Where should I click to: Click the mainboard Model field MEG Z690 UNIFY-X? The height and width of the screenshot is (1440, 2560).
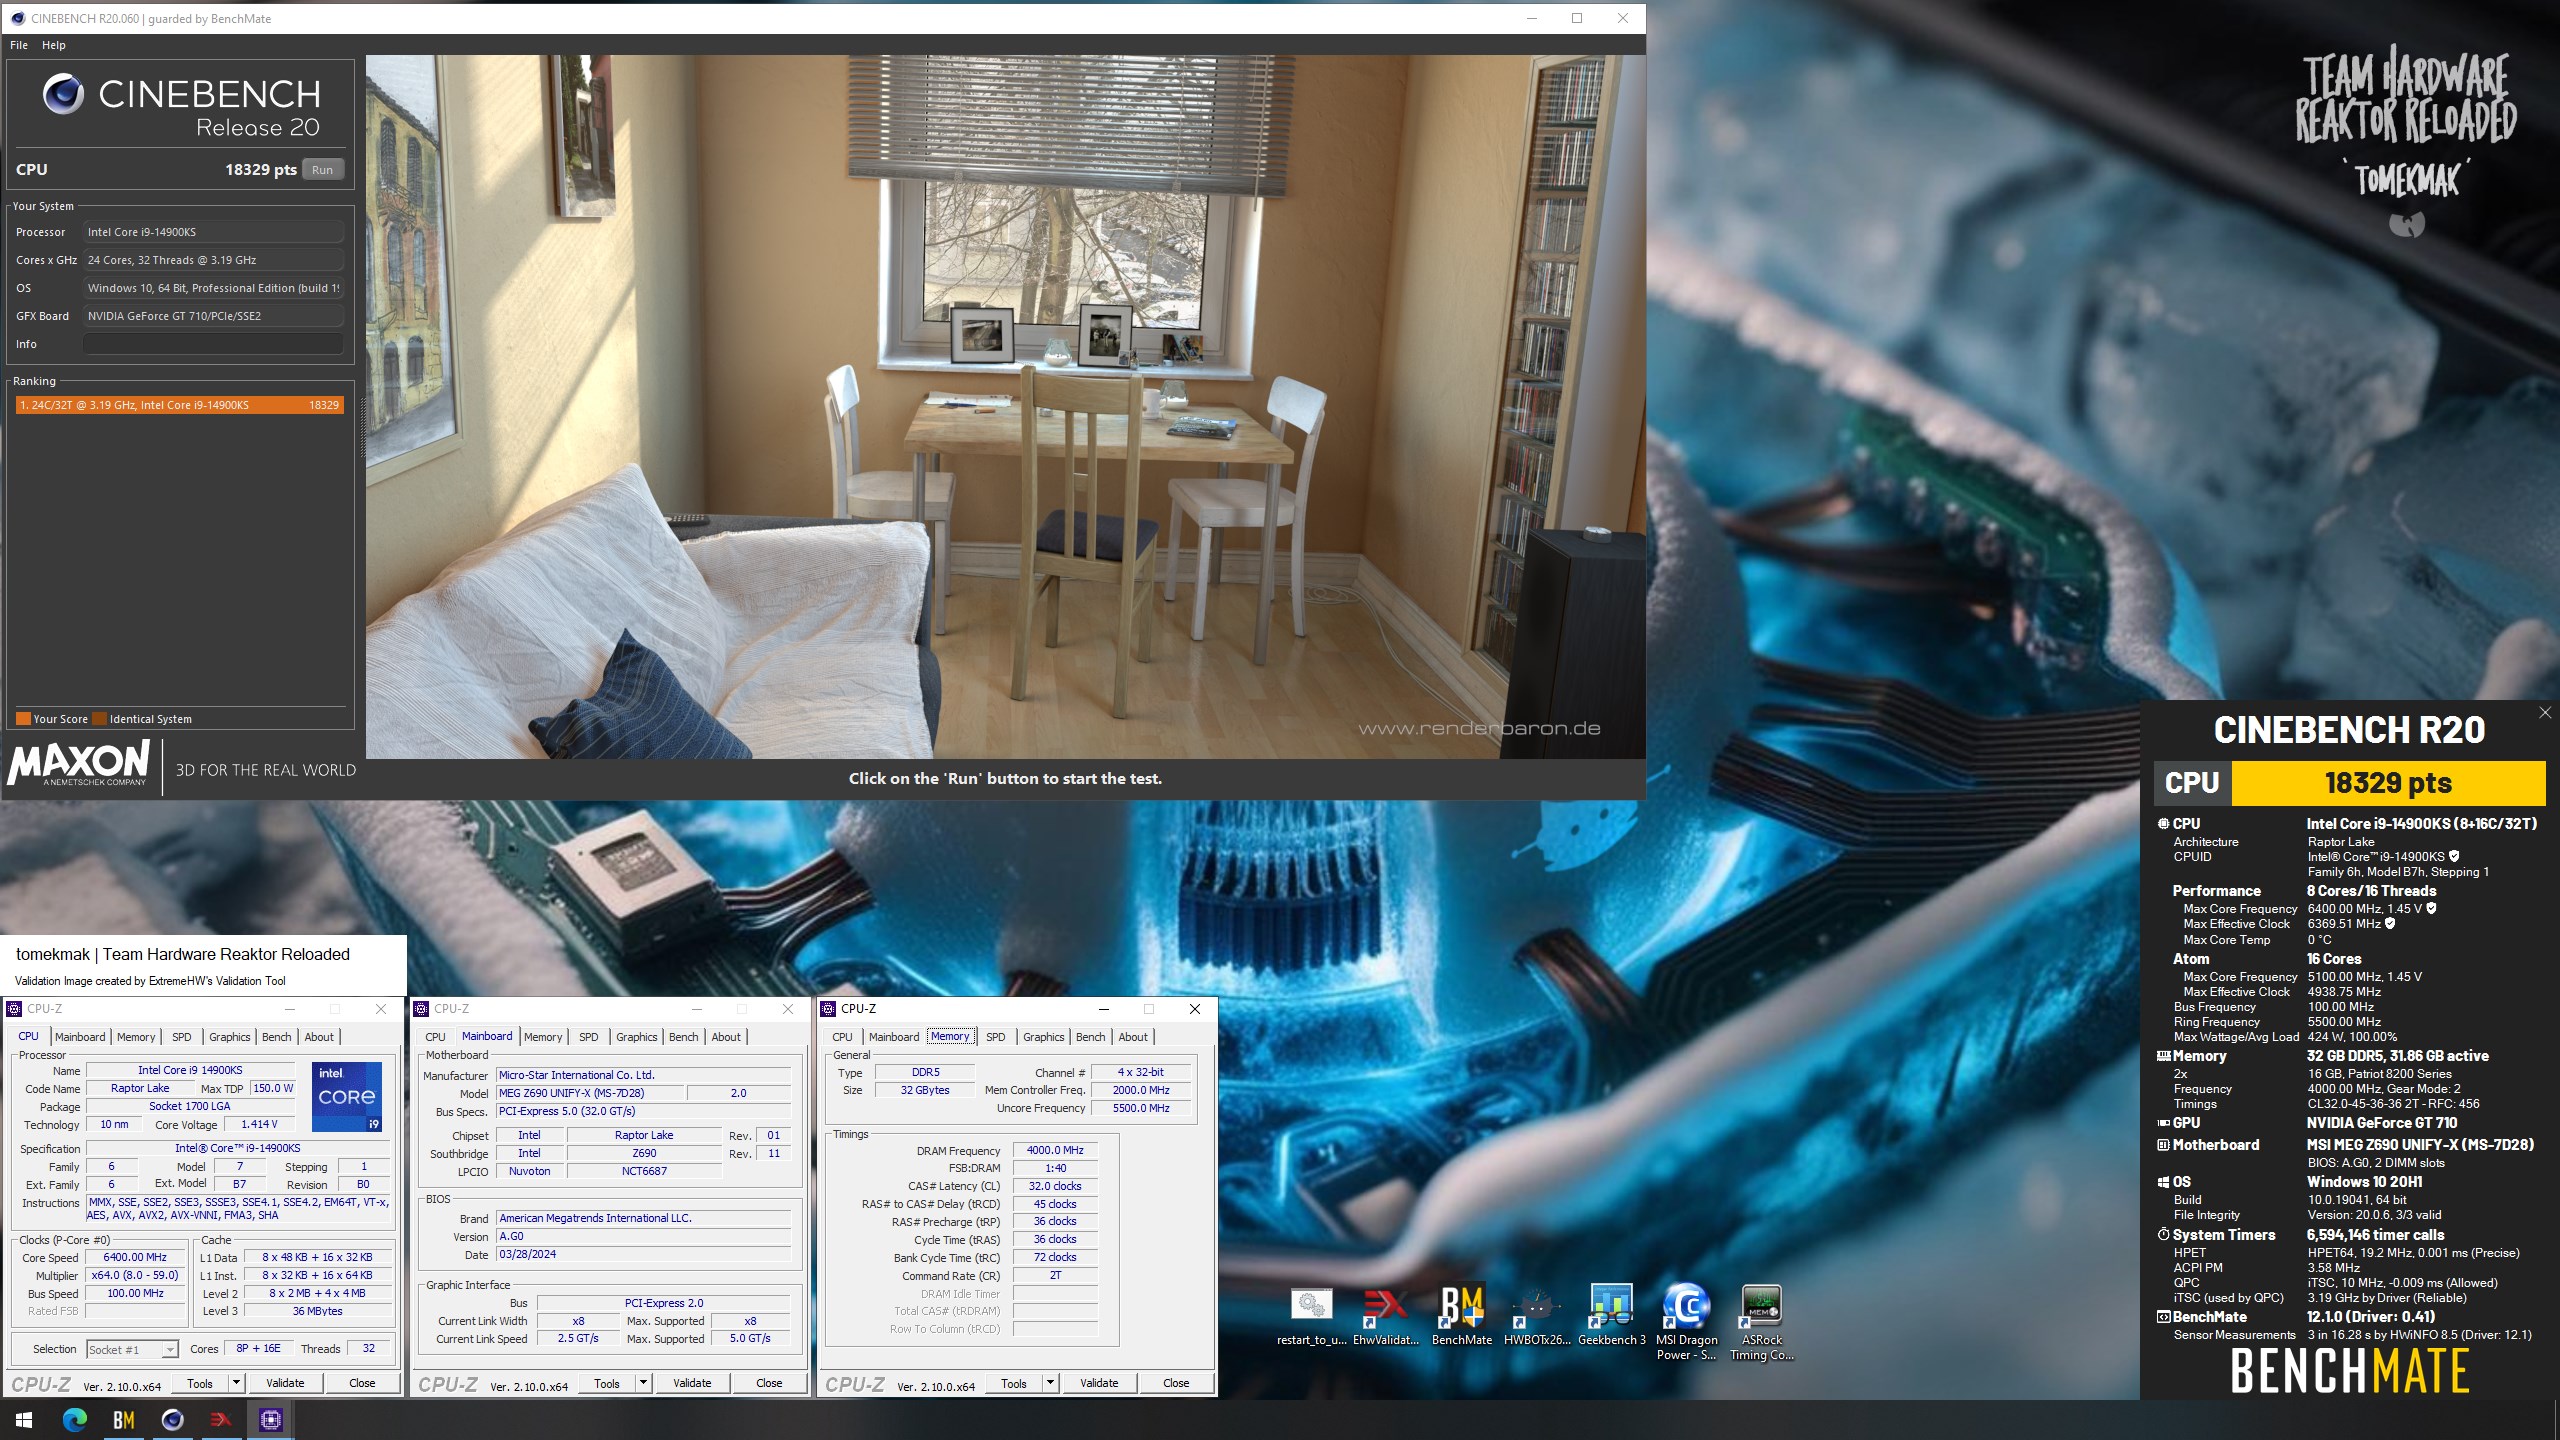click(x=590, y=1093)
